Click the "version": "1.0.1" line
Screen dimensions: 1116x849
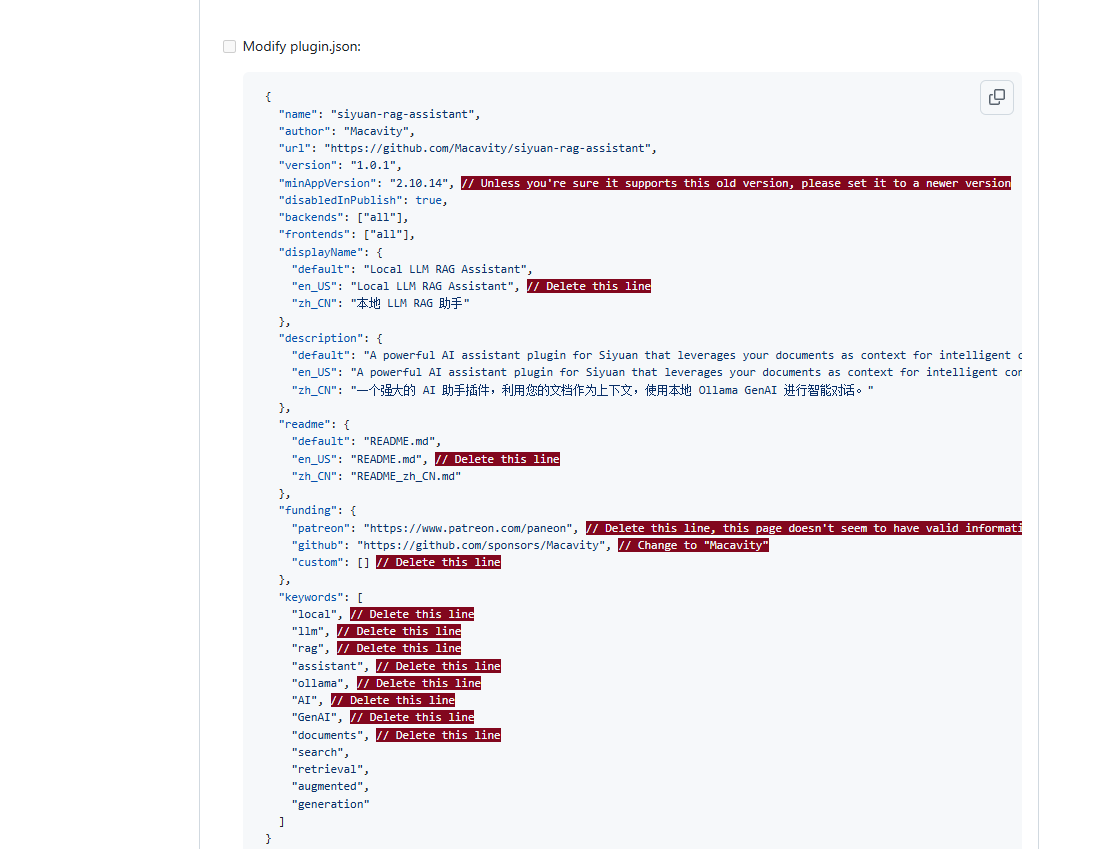pos(340,165)
